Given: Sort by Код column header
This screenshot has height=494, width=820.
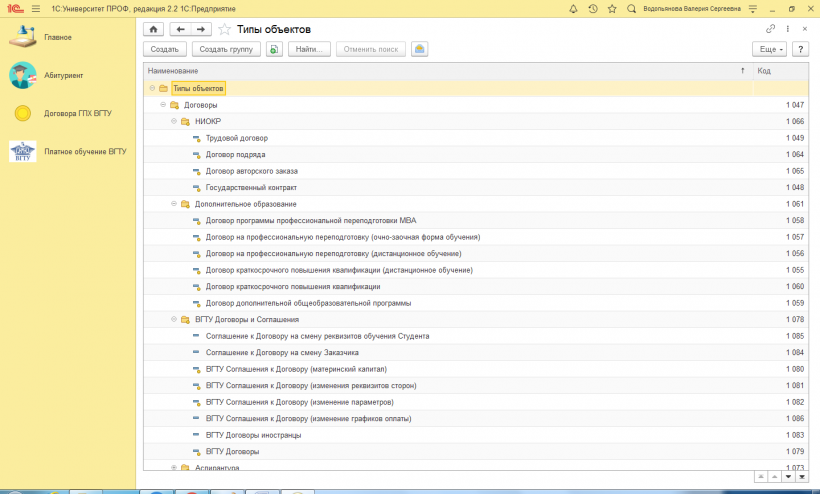Looking at the screenshot, I should (781, 71).
